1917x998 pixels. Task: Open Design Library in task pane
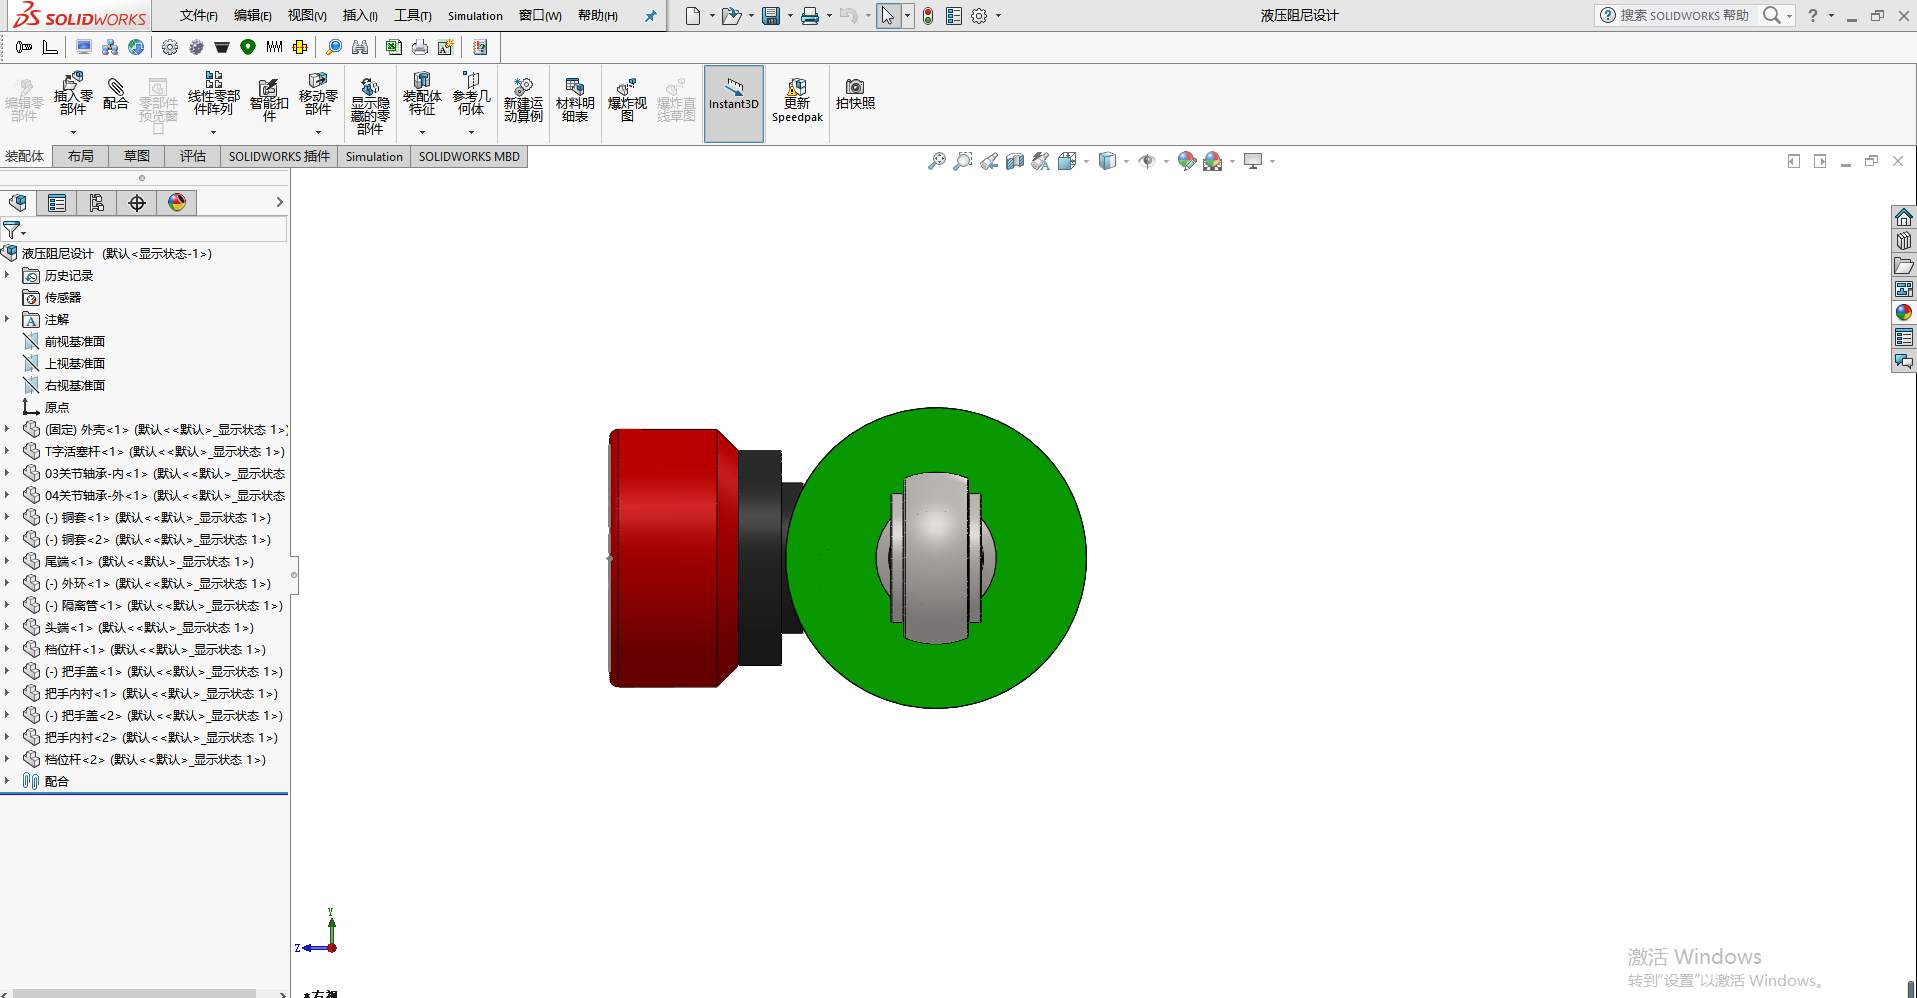(x=1904, y=241)
